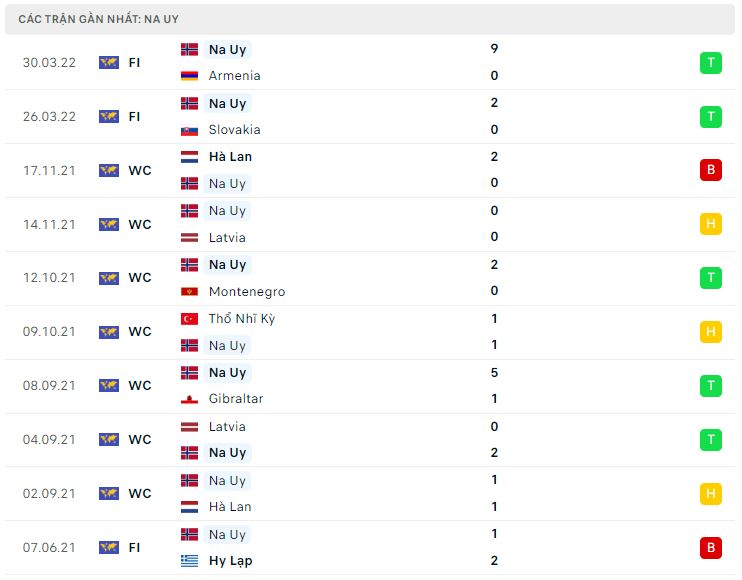Click the red B badge for Hy Lạp match
The height and width of the screenshot is (580, 742).
tap(711, 548)
